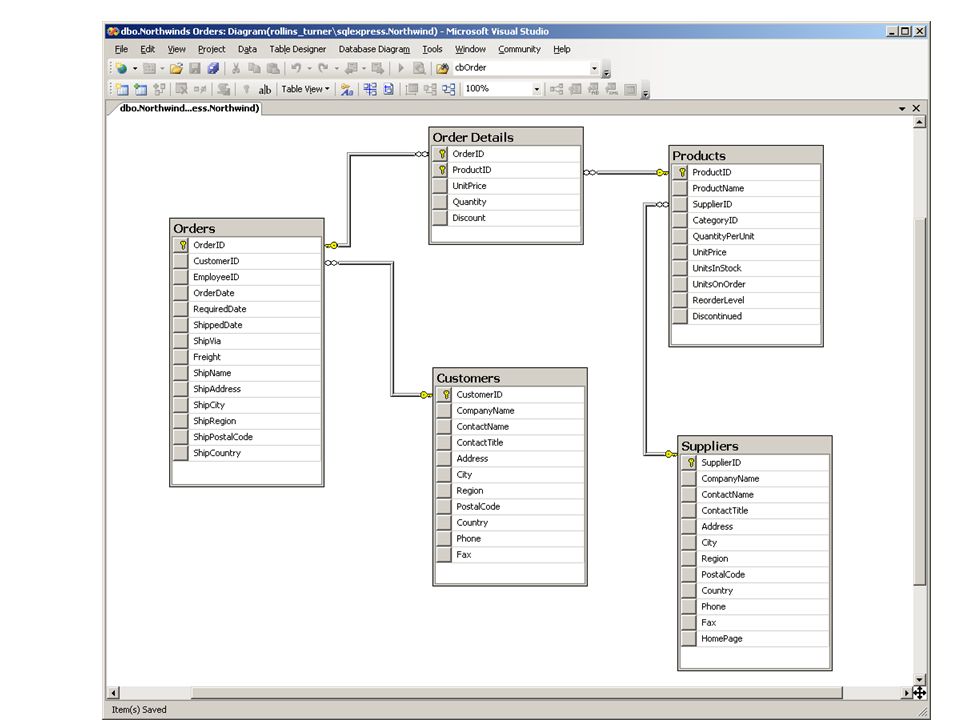Select the Suppliers table title bar
The height and width of the screenshot is (720, 960).
click(754, 446)
